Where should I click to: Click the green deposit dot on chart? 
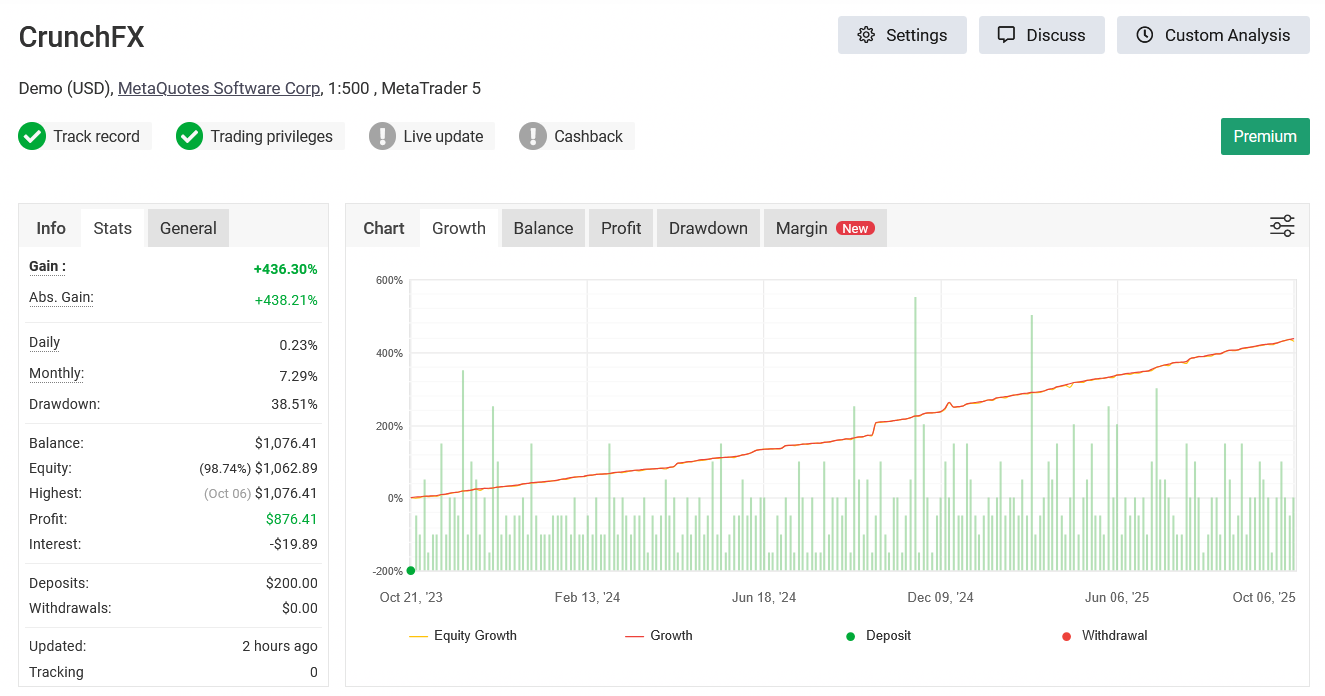point(411,570)
